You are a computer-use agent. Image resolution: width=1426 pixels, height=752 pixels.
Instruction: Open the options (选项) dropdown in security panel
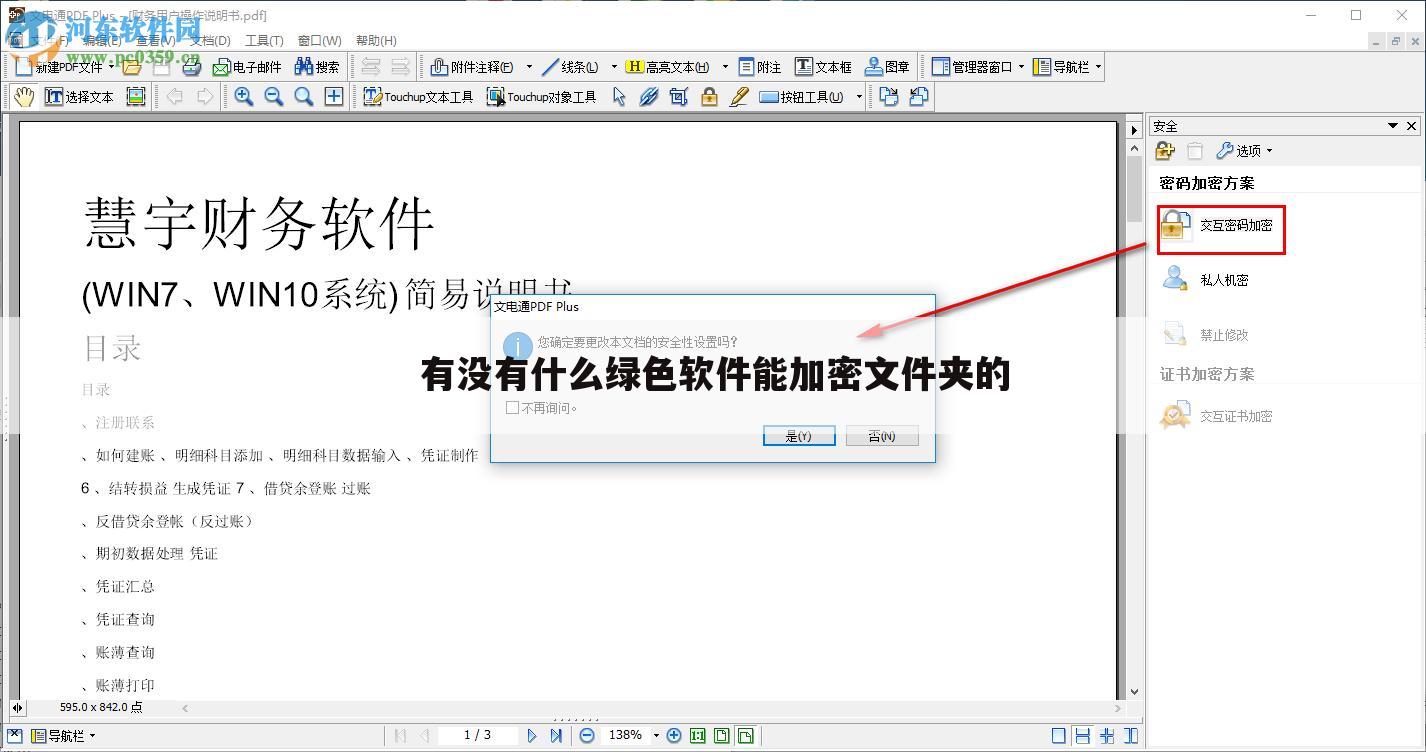point(1245,151)
